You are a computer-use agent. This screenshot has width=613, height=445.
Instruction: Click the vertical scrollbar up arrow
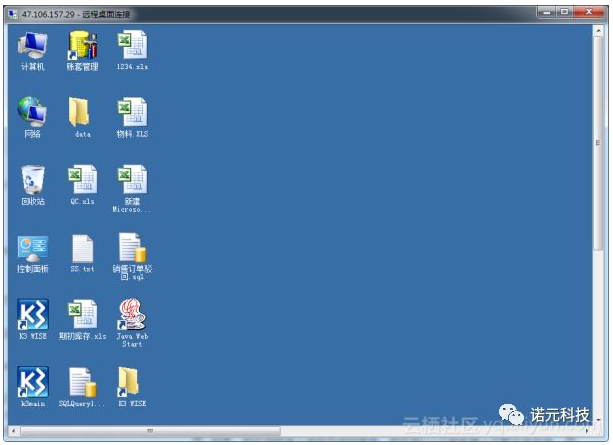pyautogui.click(x=598, y=31)
